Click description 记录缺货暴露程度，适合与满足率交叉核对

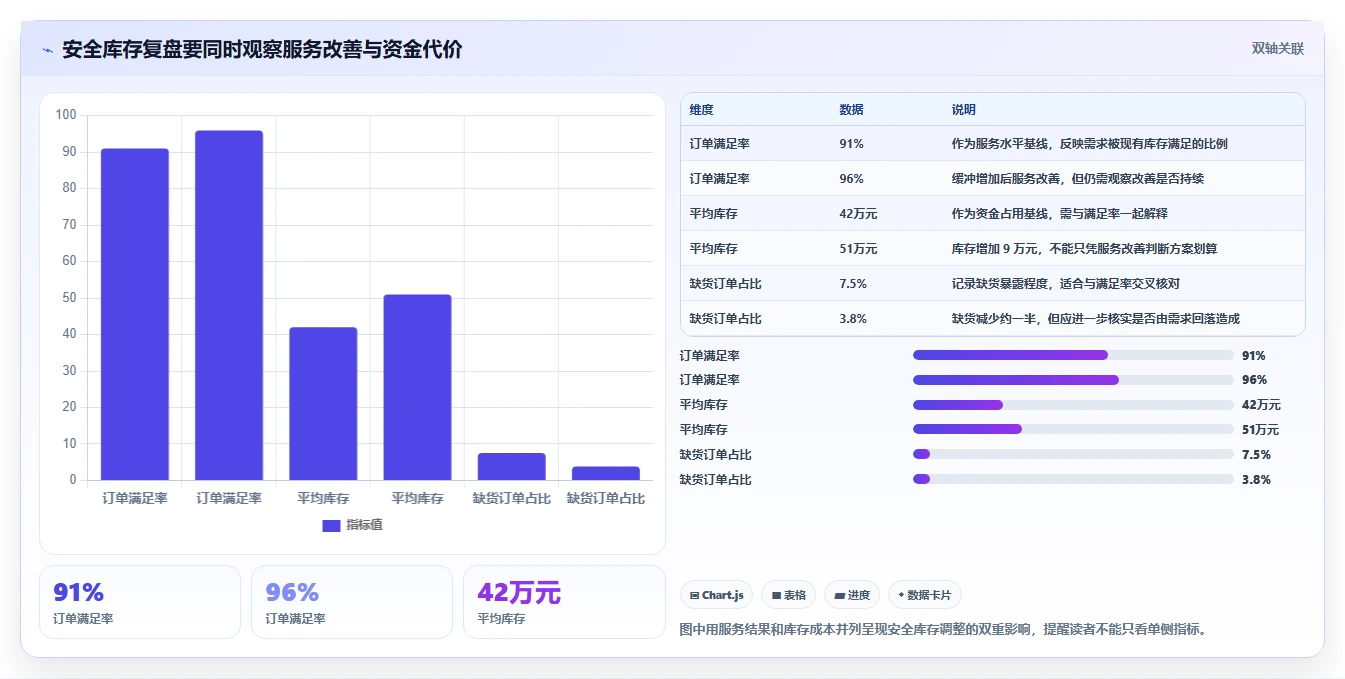[x=1066, y=284]
